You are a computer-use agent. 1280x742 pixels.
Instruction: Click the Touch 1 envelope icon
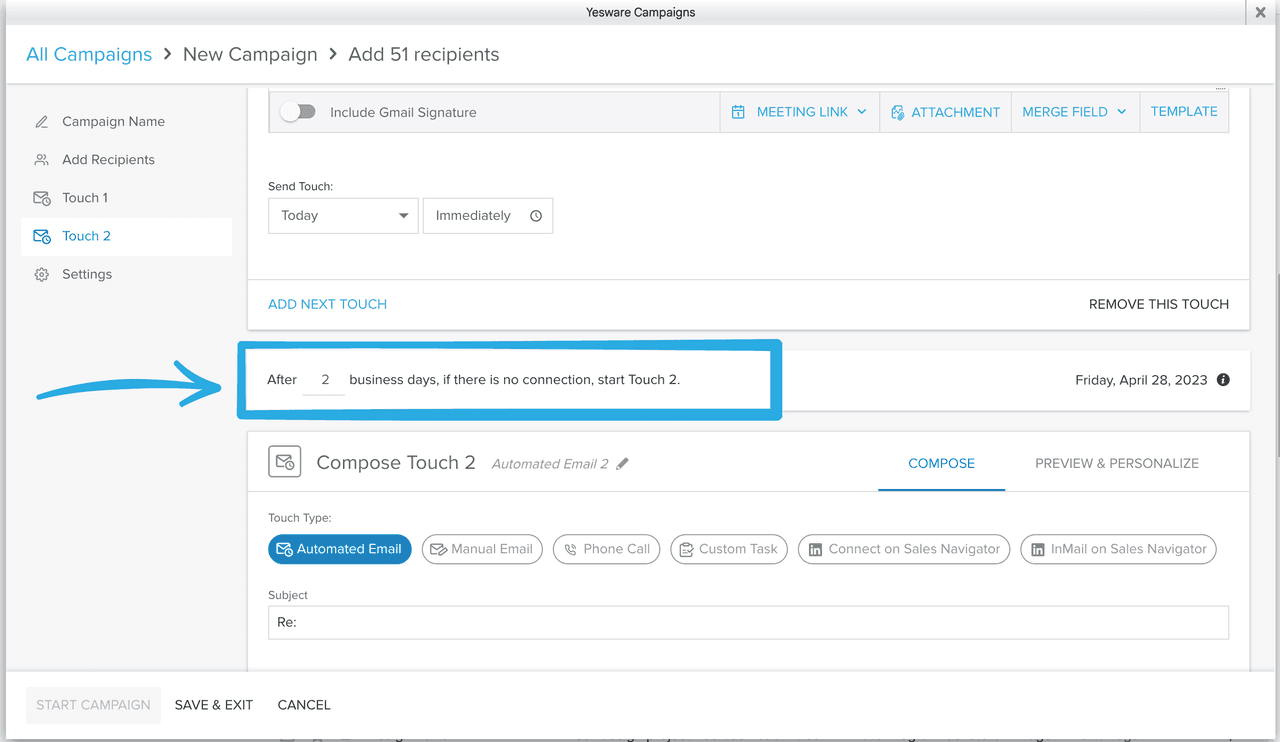[40, 197]
